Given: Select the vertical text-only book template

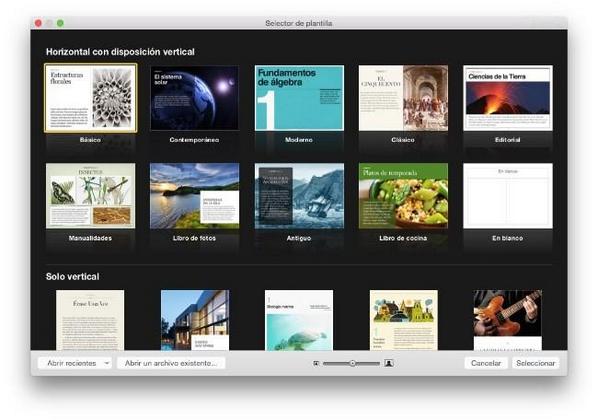Looking at the screenshot, I should pyautogui.click(x=90, y=320).
